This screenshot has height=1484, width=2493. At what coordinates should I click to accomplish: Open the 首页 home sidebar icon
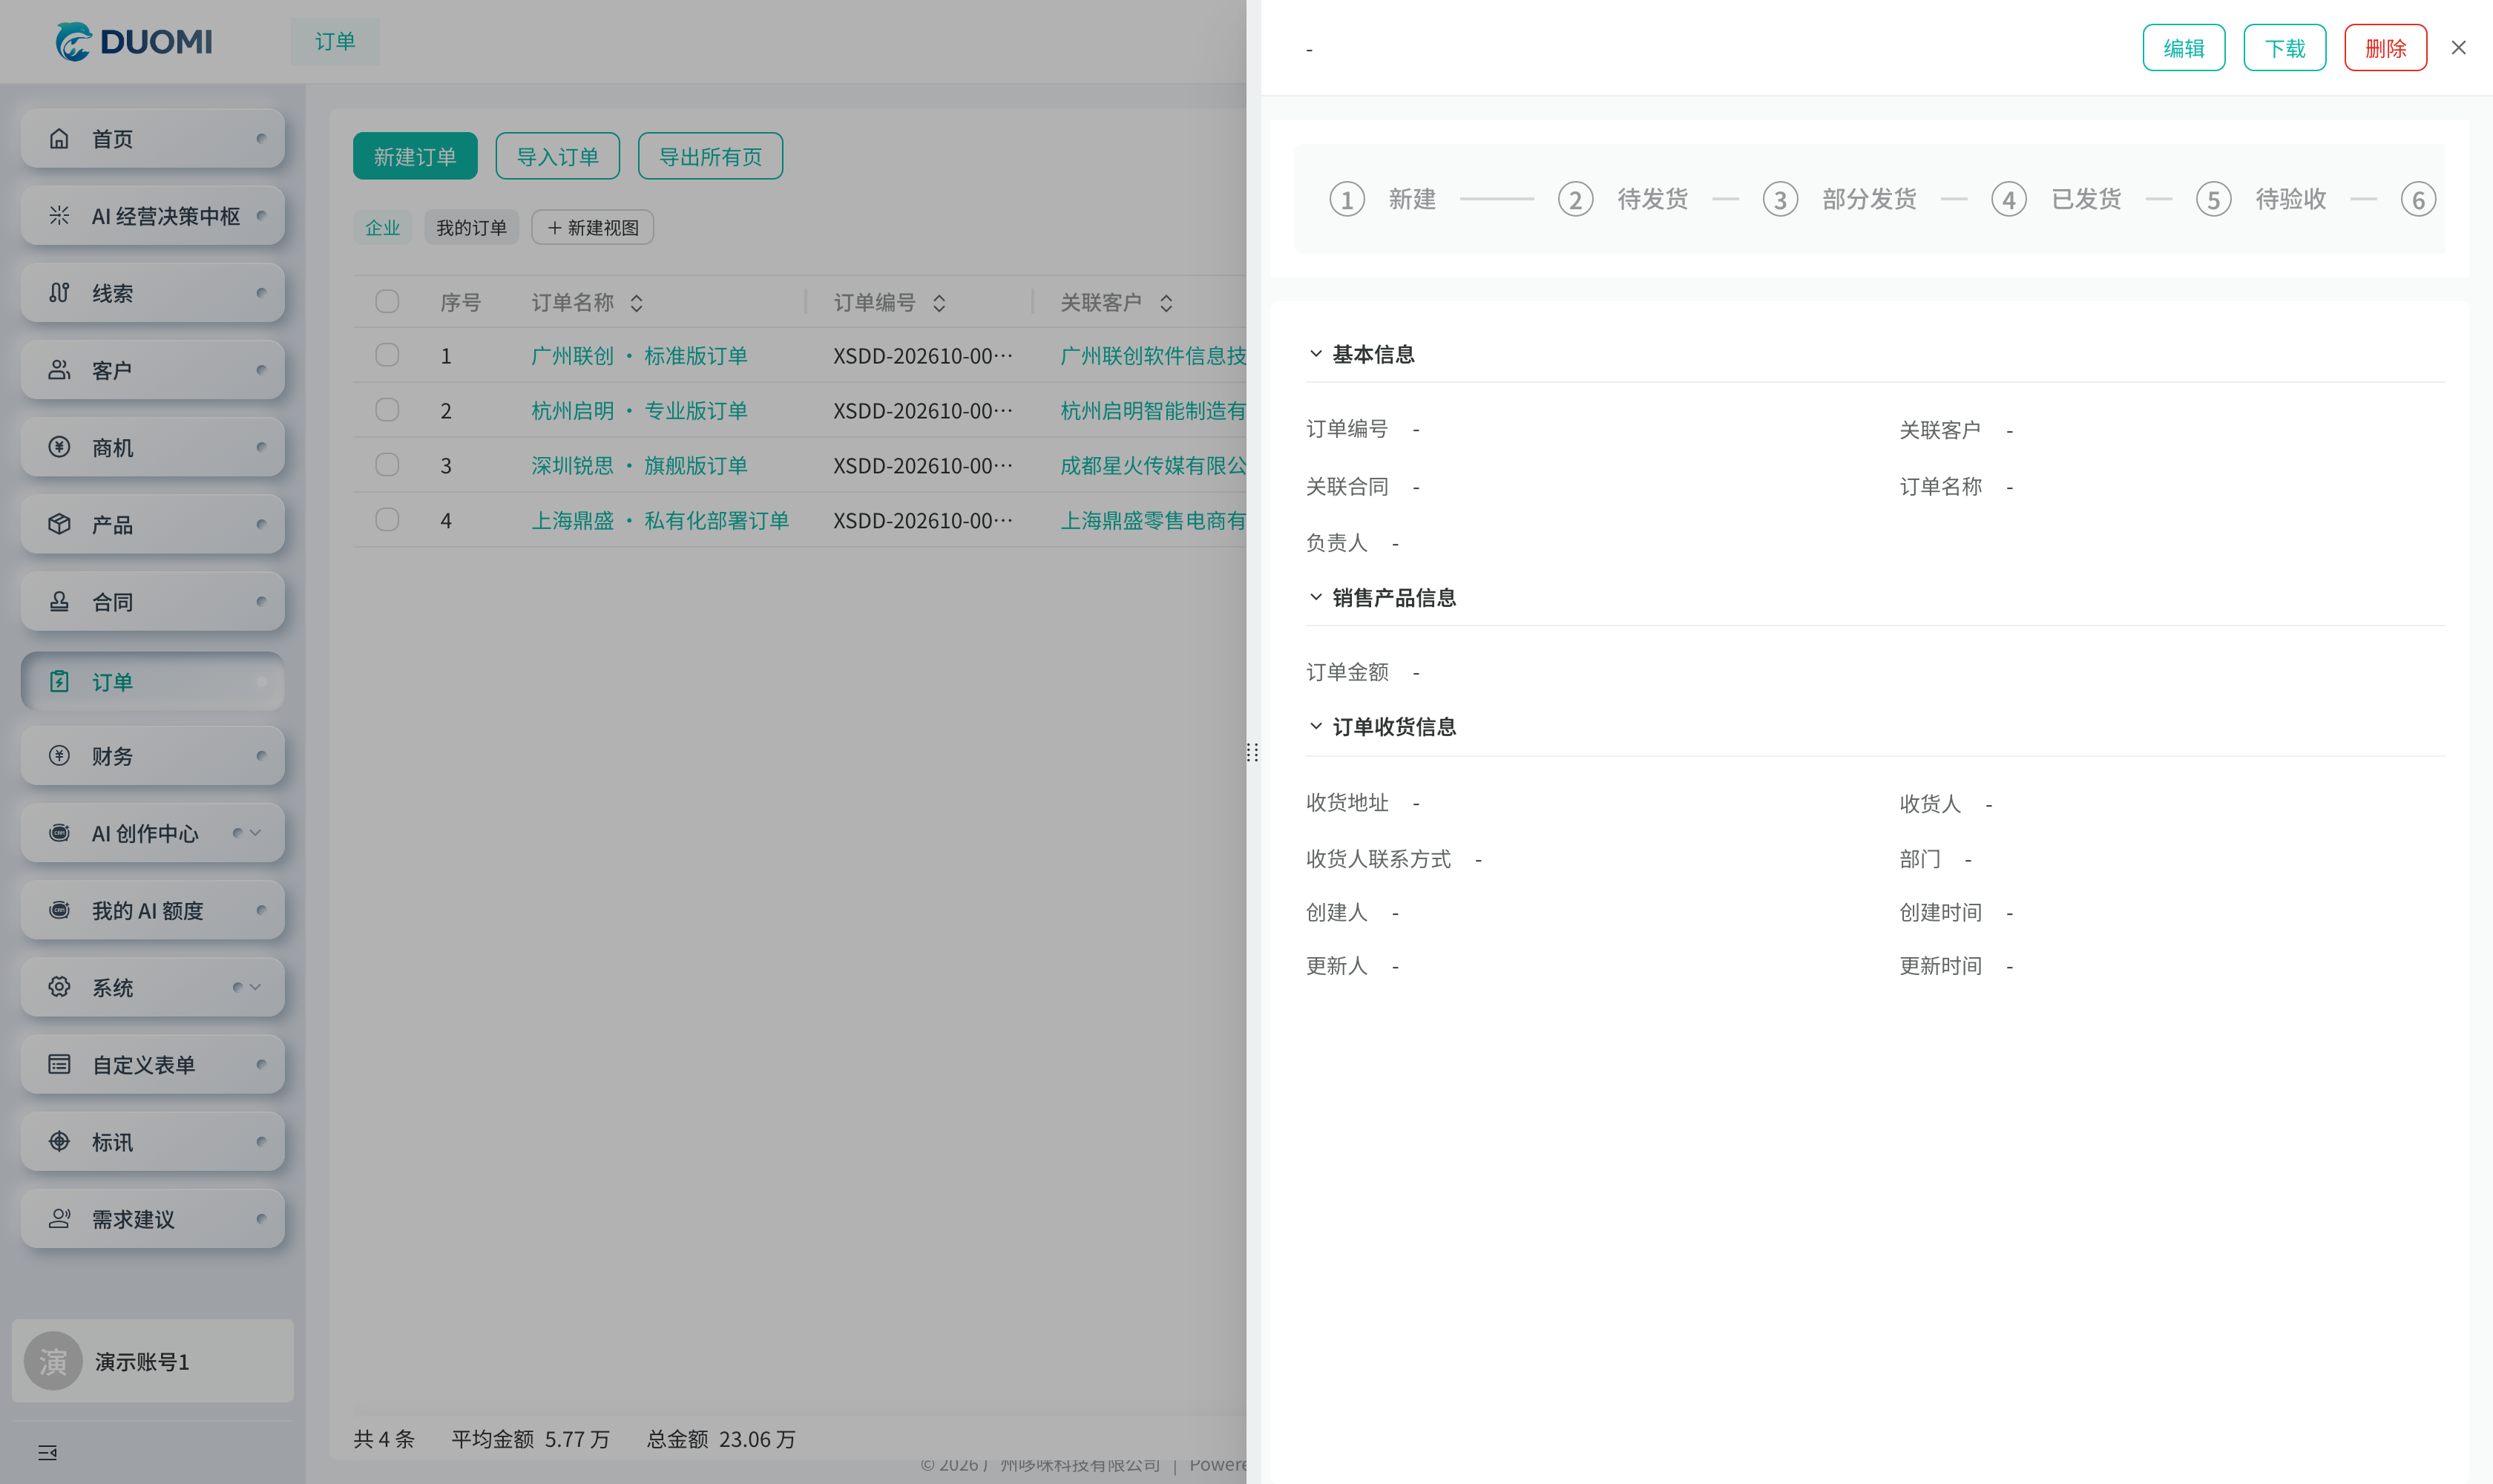(59, 139)
